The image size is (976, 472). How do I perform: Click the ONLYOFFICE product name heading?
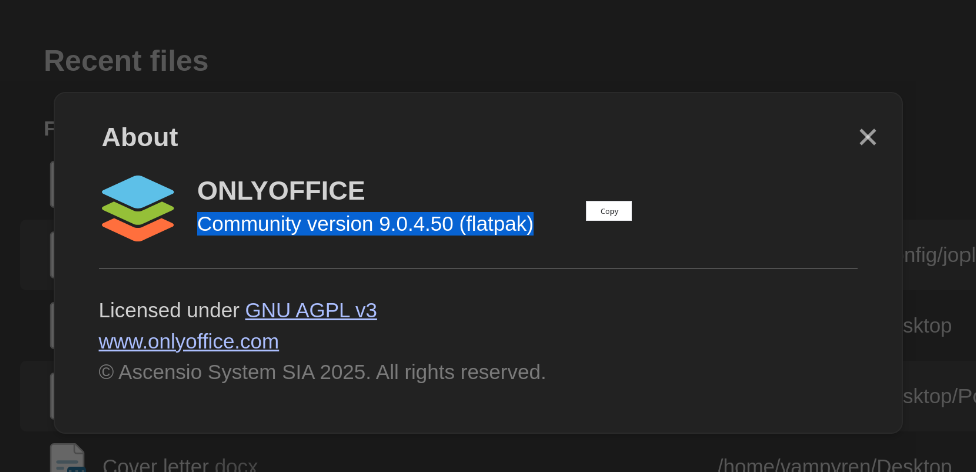[280, 190]
